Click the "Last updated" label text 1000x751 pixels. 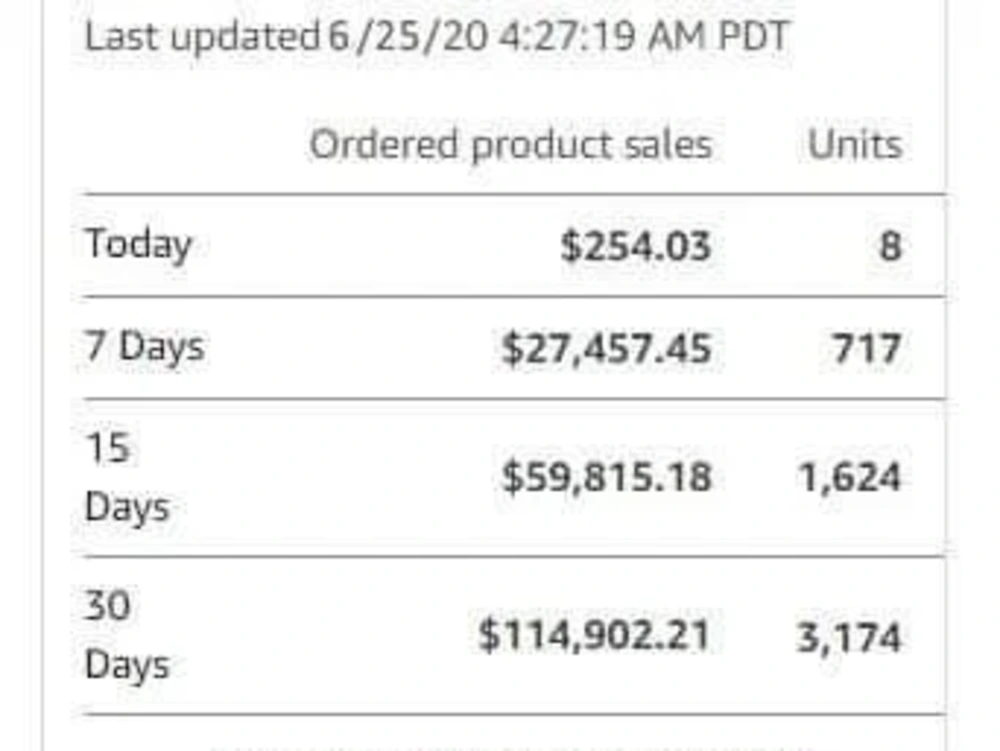[x=202, y=37]
